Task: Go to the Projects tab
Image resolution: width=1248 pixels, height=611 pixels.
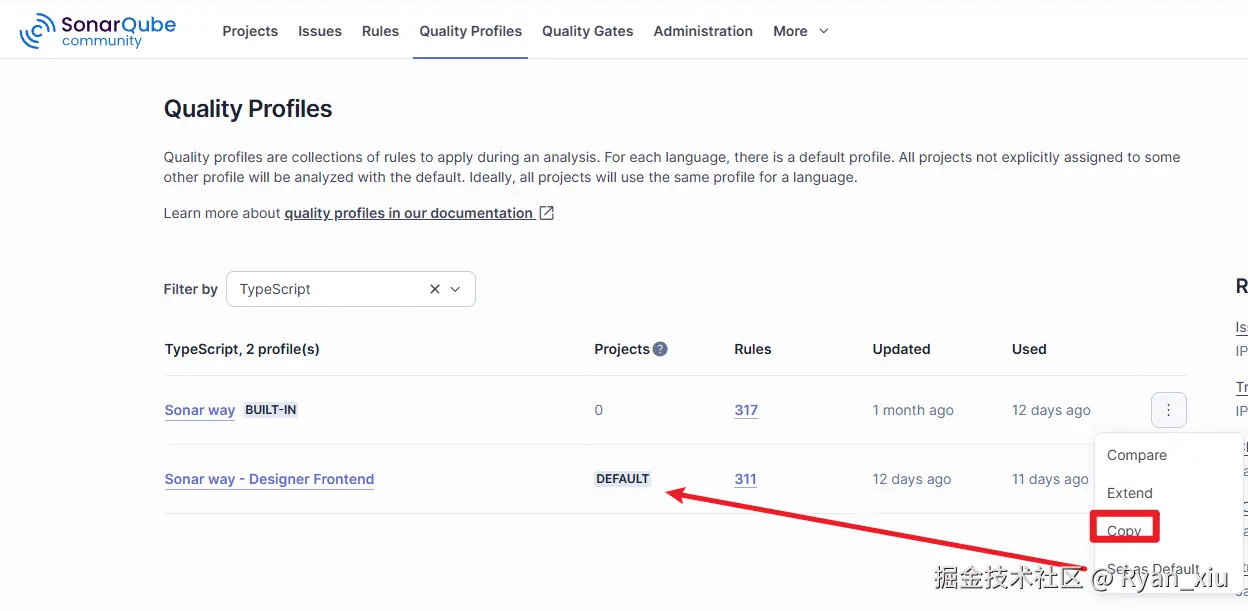Action: click(x=250, y=31)
